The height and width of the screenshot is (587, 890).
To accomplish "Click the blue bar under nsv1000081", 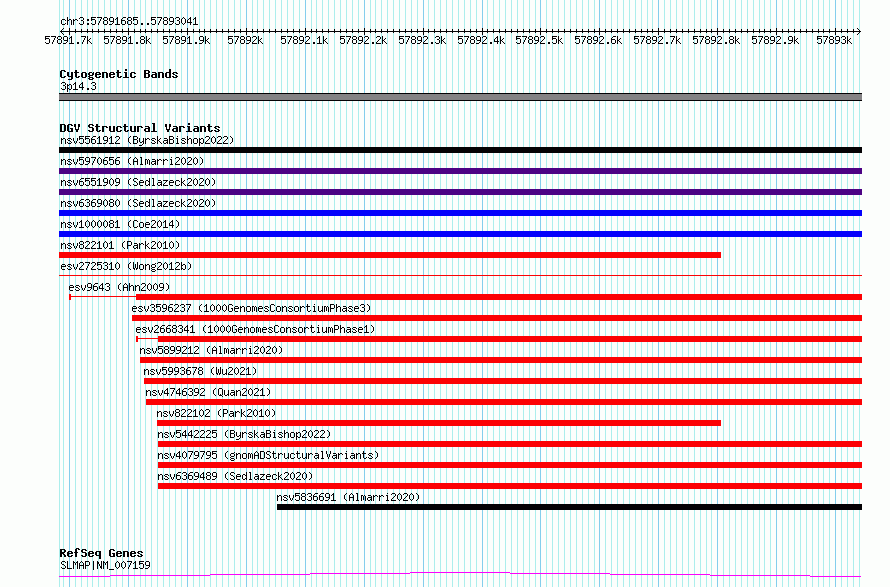I will click(x=460, y=234).
